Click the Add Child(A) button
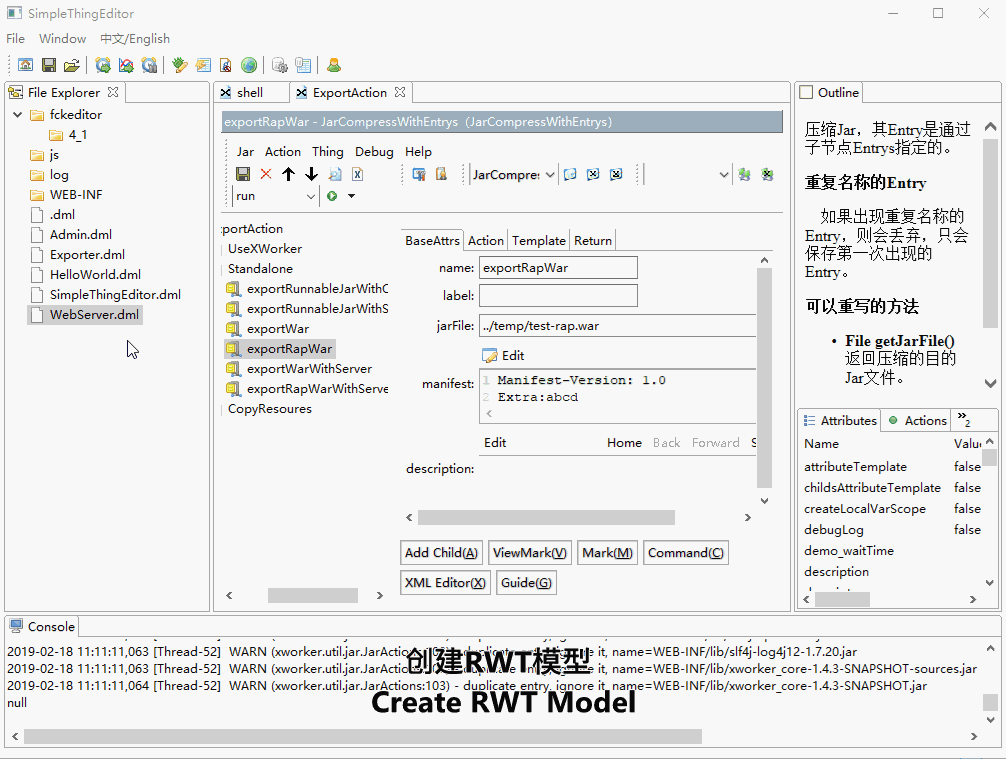The image size is (1006, 759). point(441,552)
